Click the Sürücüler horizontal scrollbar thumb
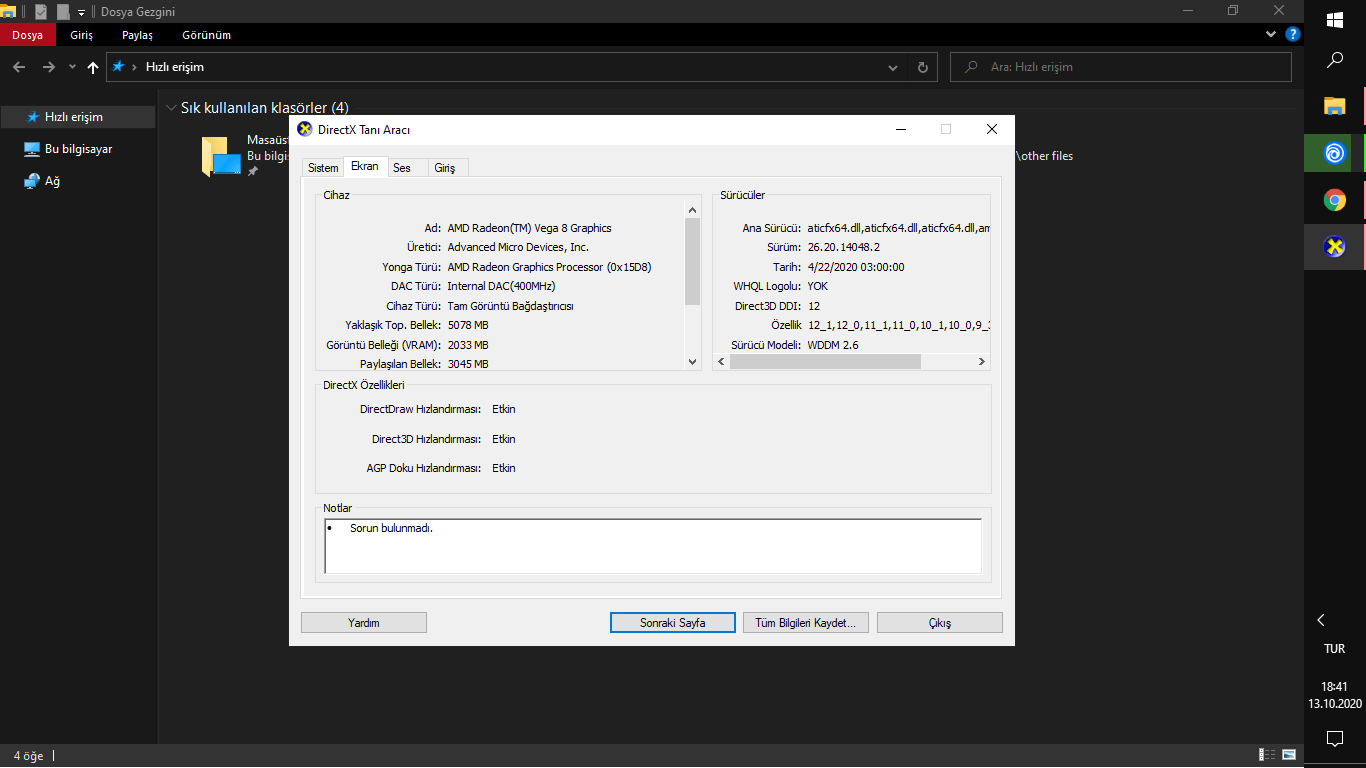The height and width of the screenshot is (768, 1366). (825, 362)
